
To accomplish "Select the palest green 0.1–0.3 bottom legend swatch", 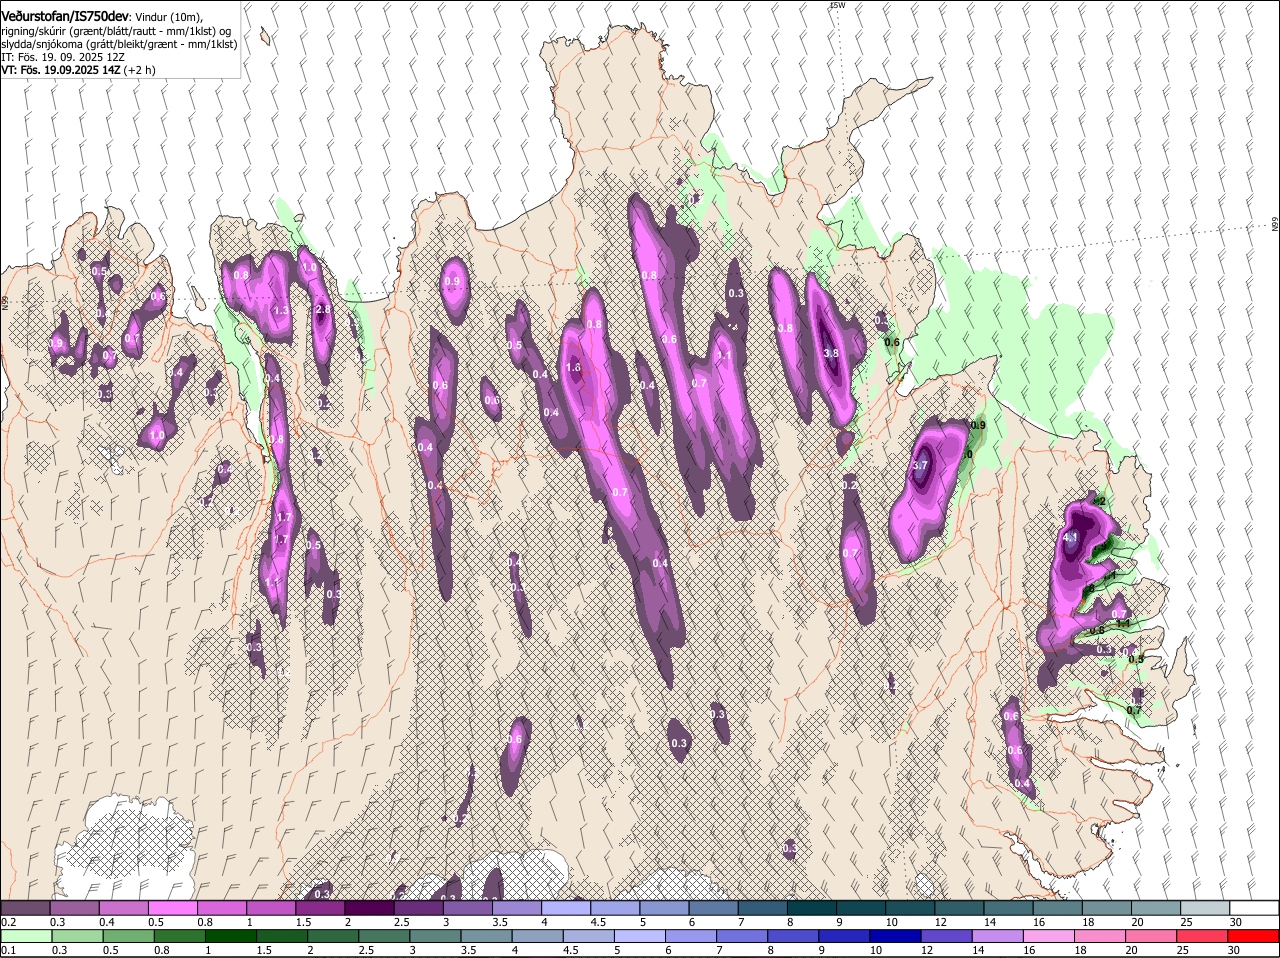I will pos(25,936).
